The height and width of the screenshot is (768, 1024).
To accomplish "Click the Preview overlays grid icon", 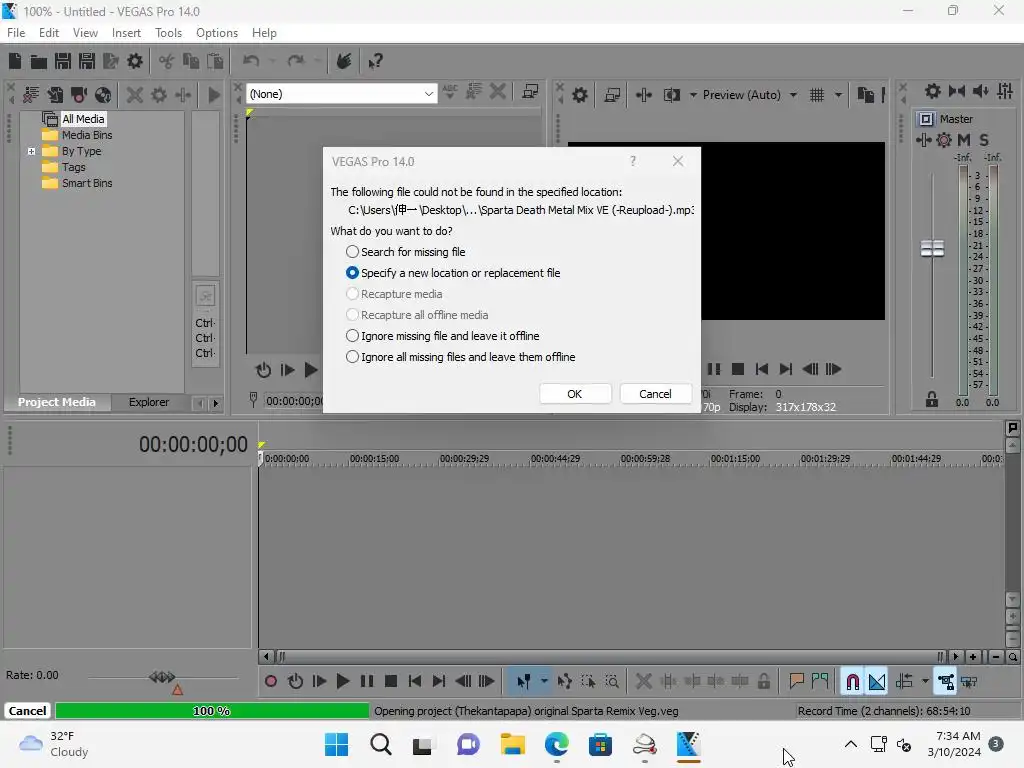I will pyautogui.click(x=816, y=95).
